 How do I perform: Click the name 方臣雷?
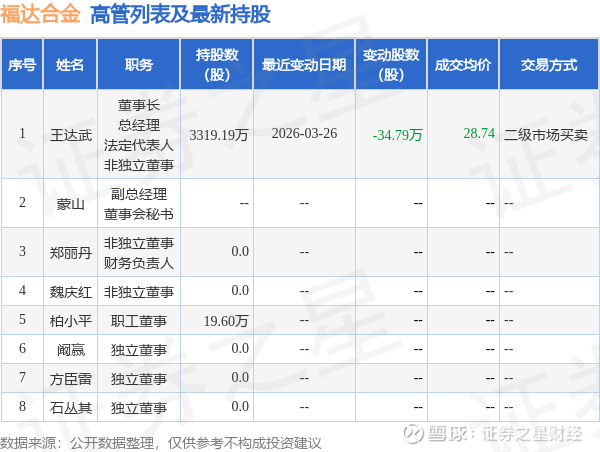pos(71,379)
